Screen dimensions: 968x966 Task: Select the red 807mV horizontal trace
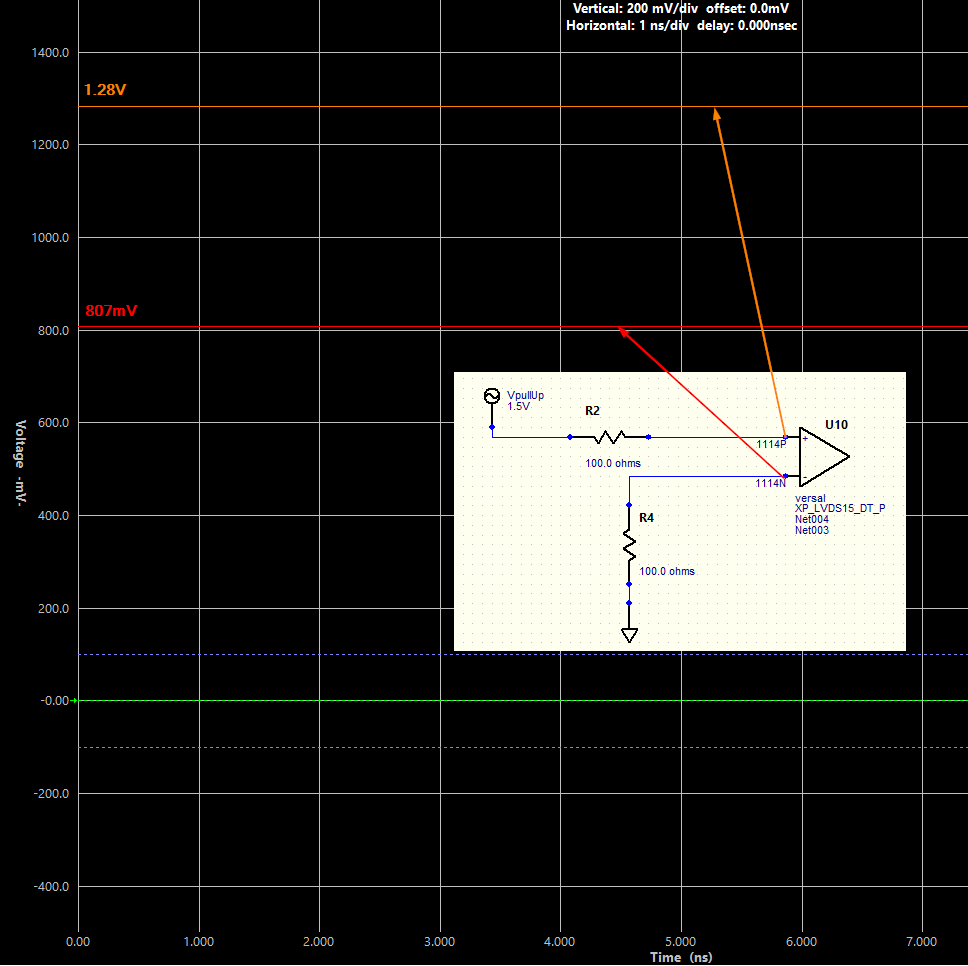click(300, 325)
